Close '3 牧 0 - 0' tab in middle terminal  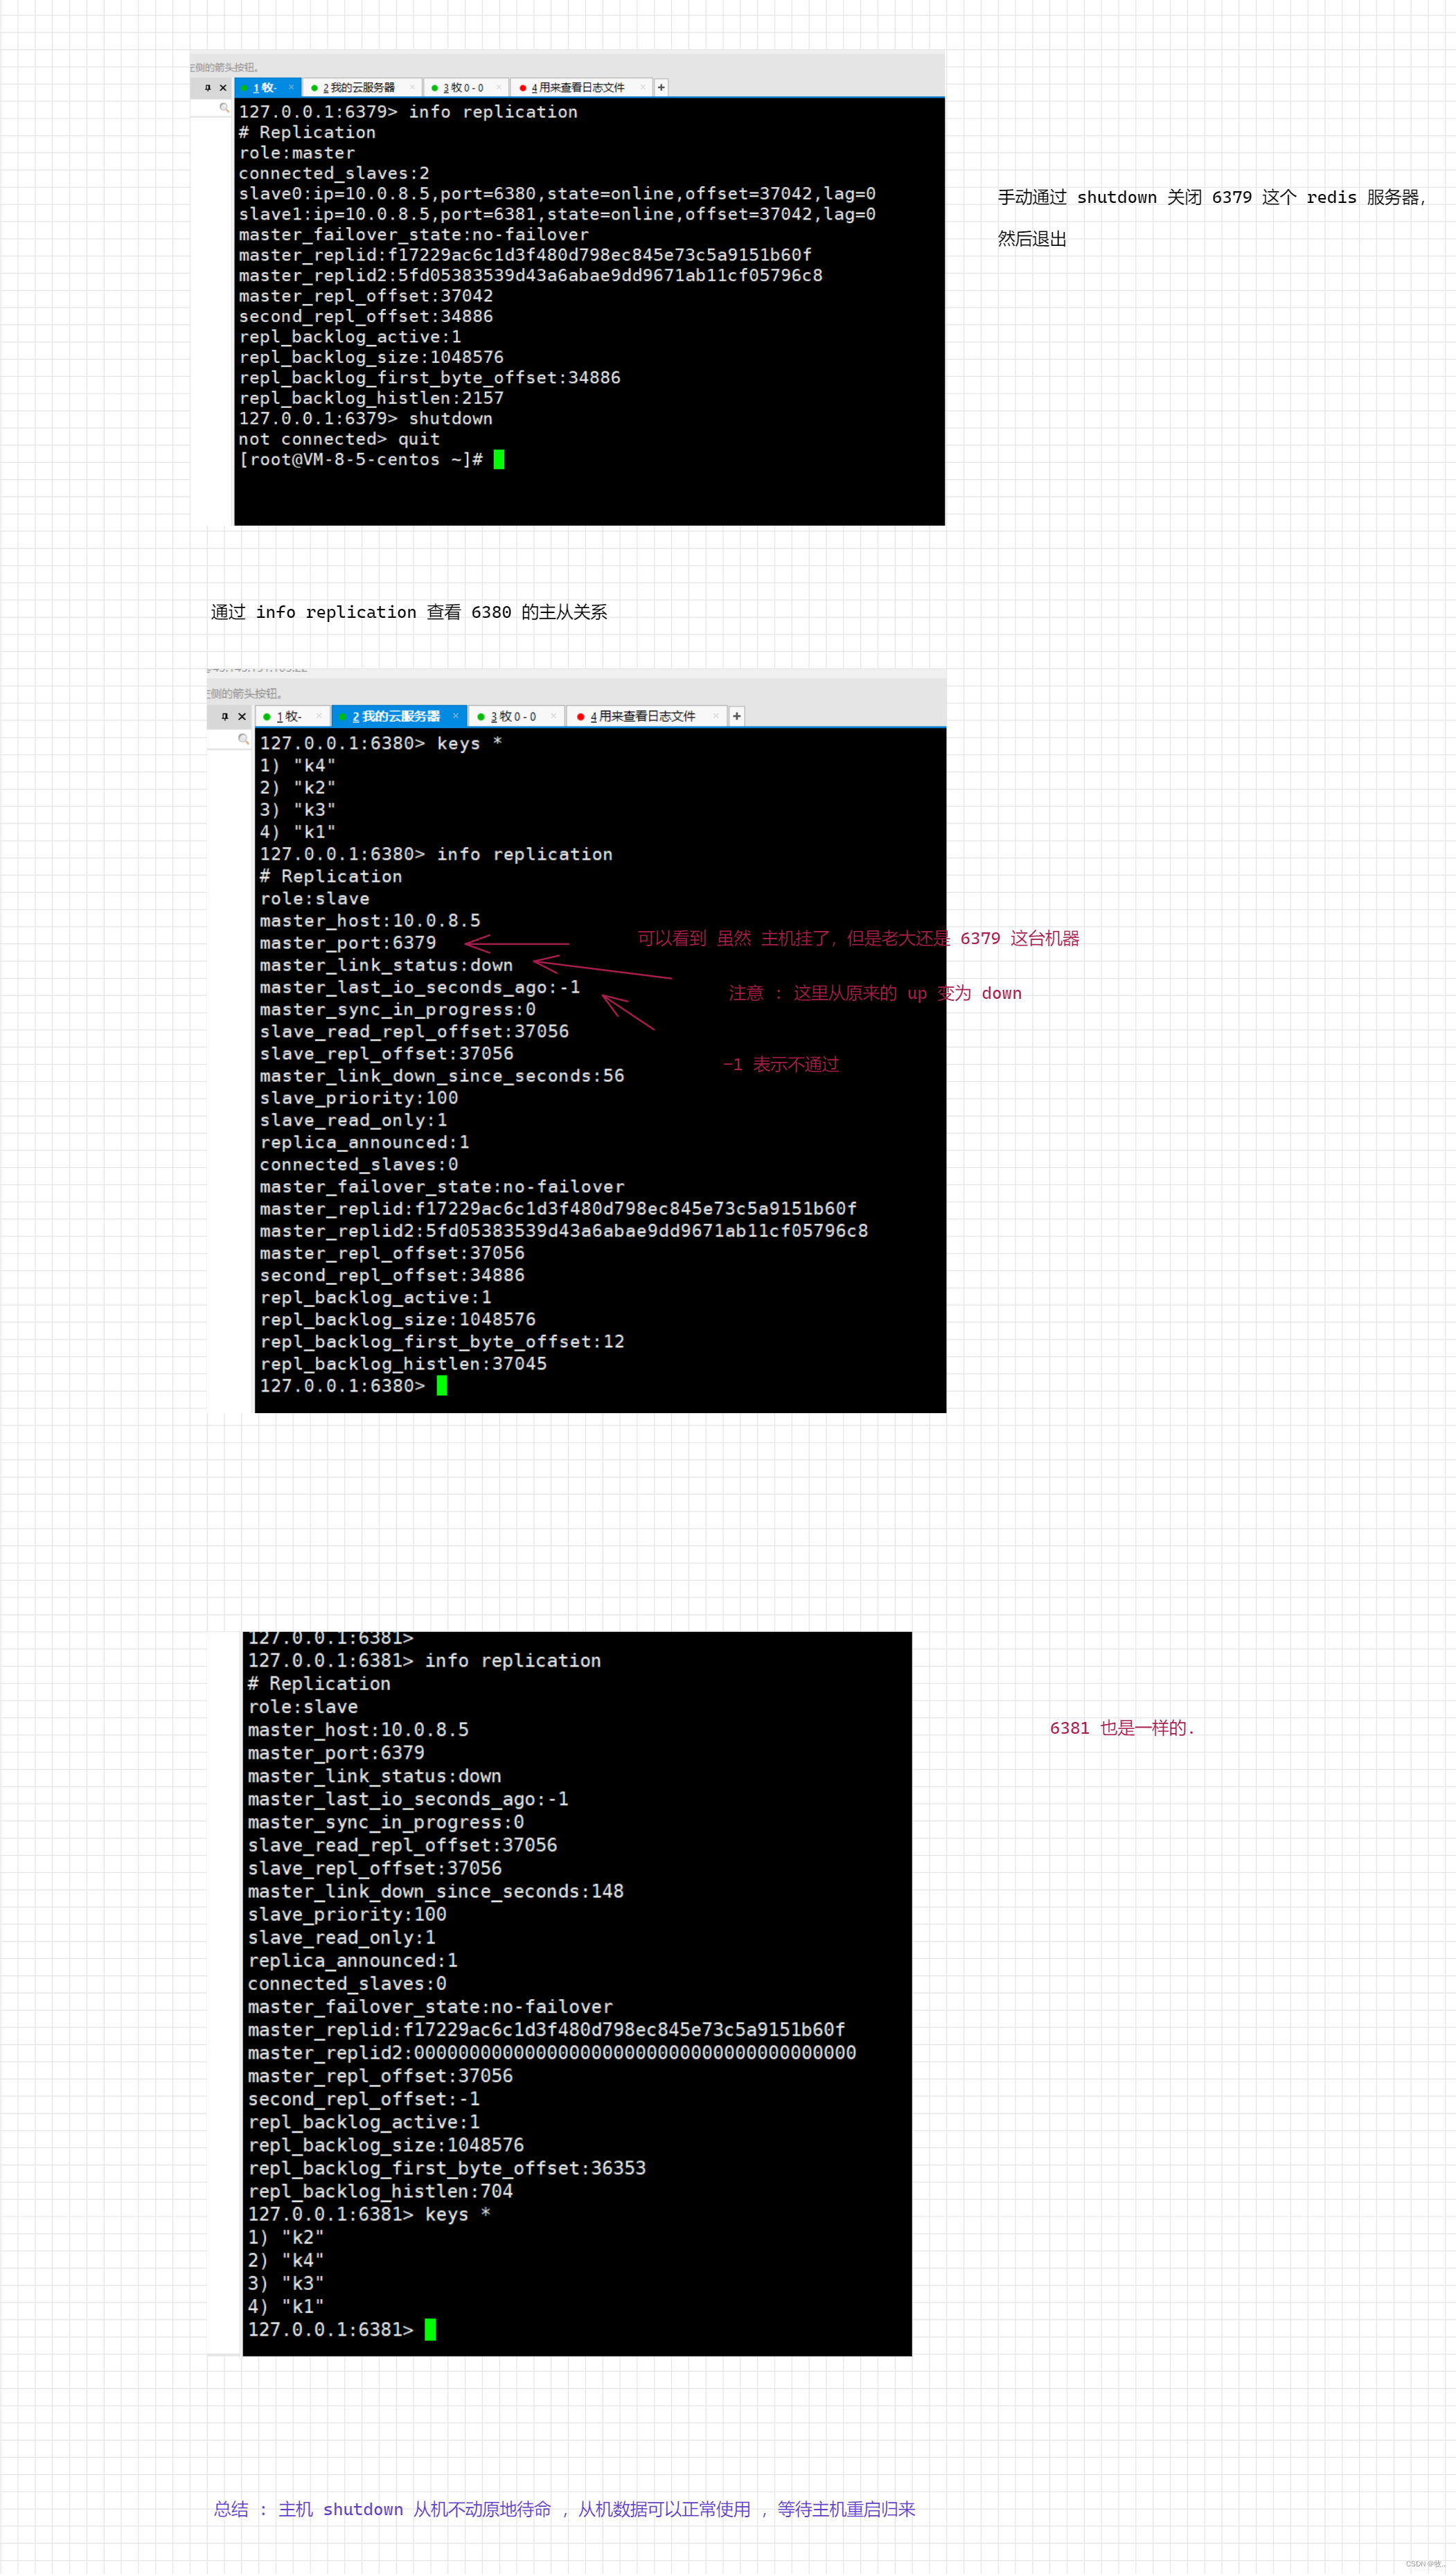click(553, 715)
